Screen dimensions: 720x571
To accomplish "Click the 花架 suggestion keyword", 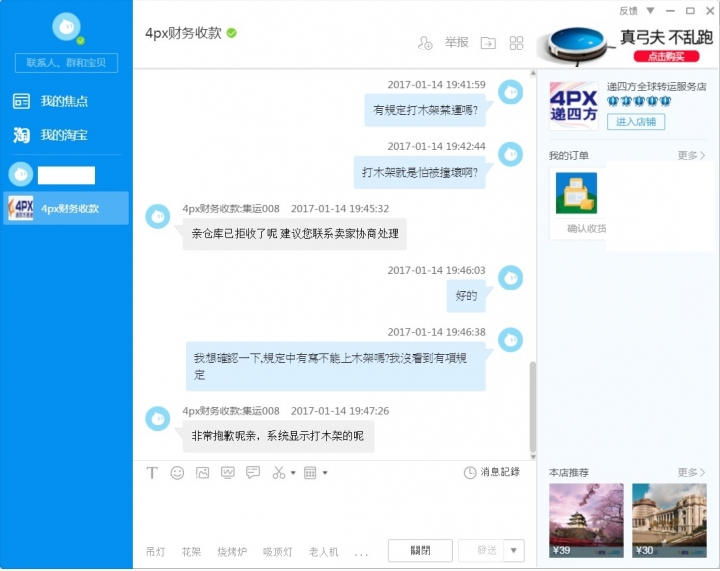I will pos(191,552).
